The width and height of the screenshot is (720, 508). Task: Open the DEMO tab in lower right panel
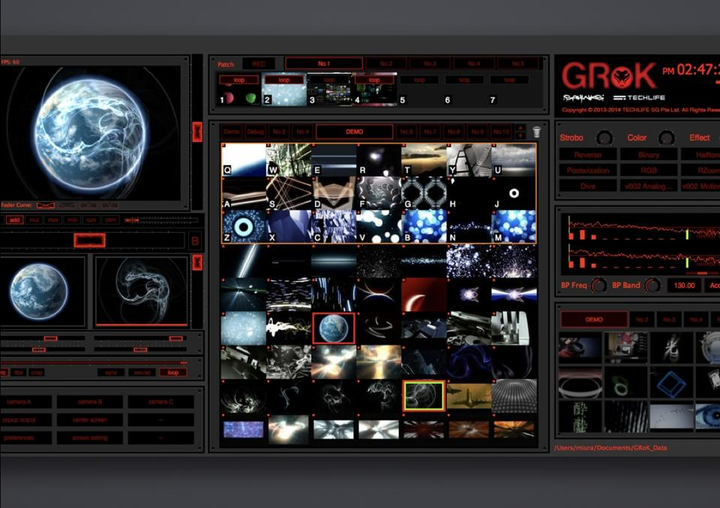[594, 319]
